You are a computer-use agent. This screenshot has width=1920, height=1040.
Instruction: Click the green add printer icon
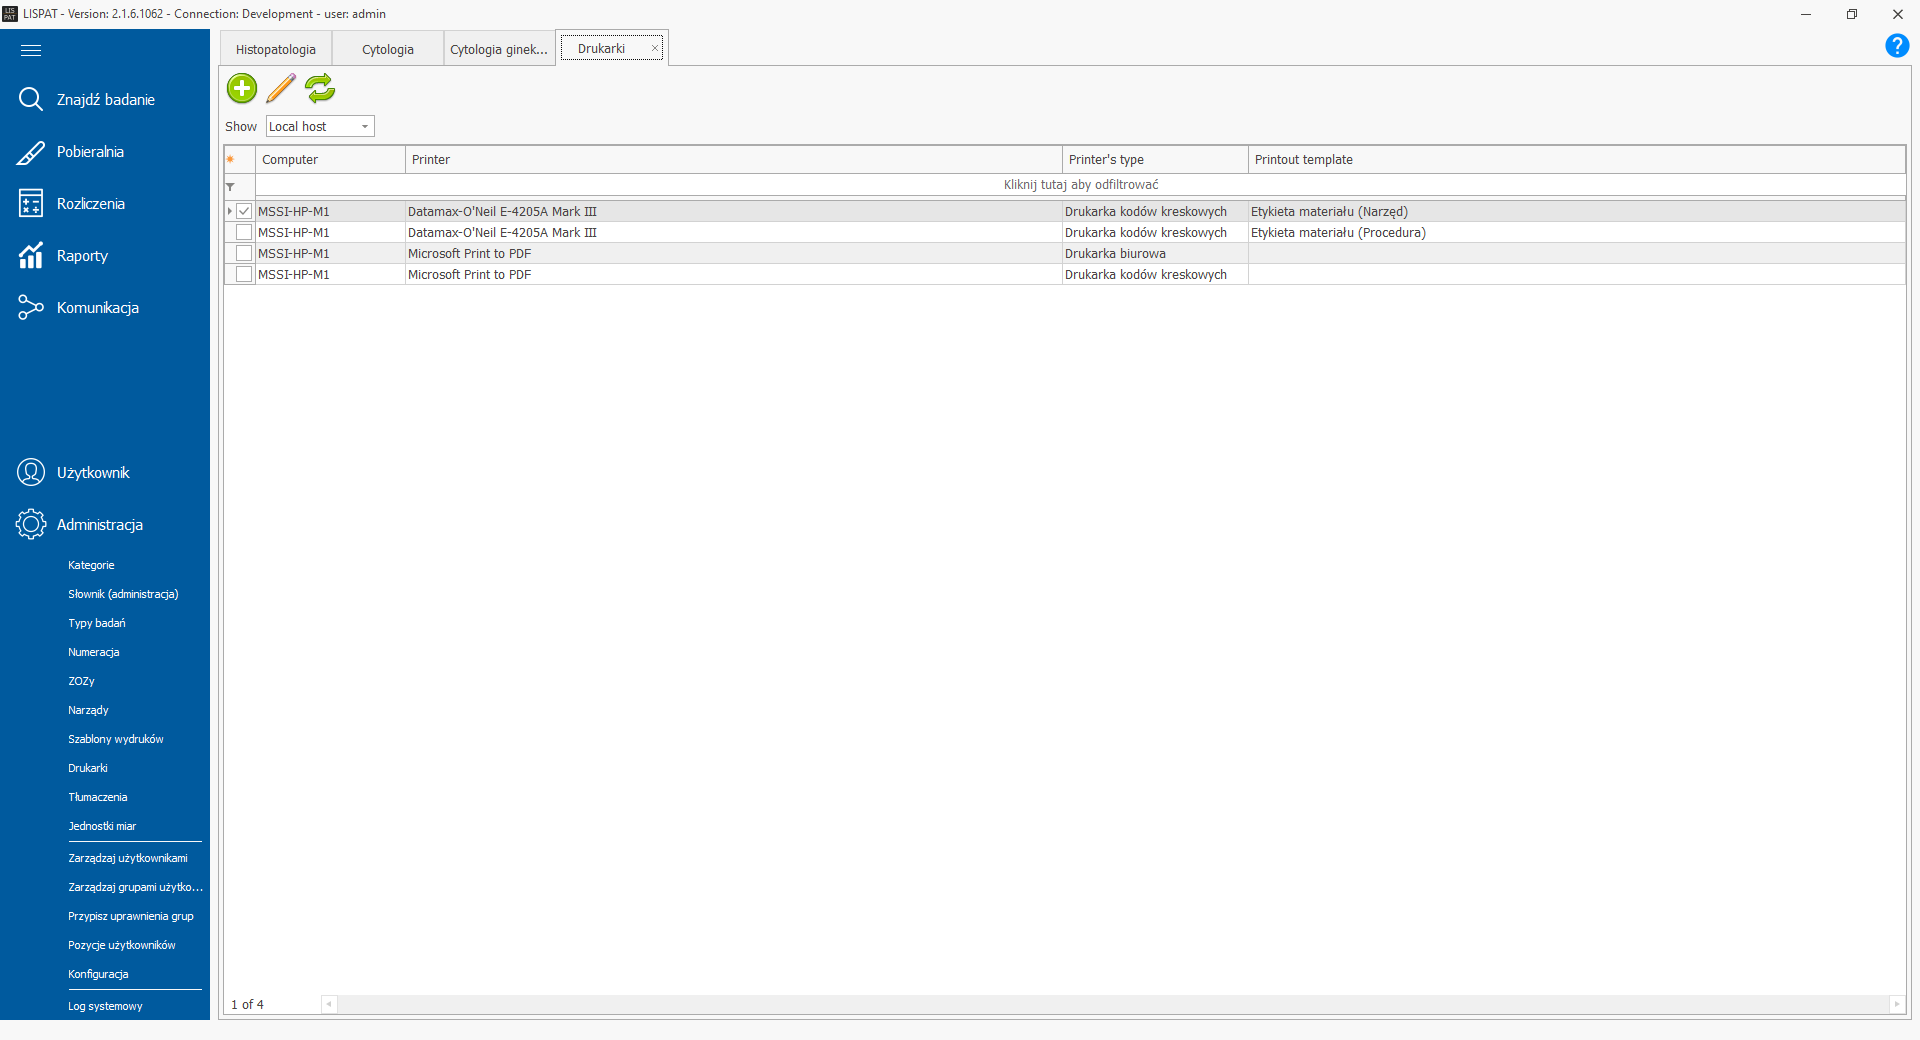point(242,89)
